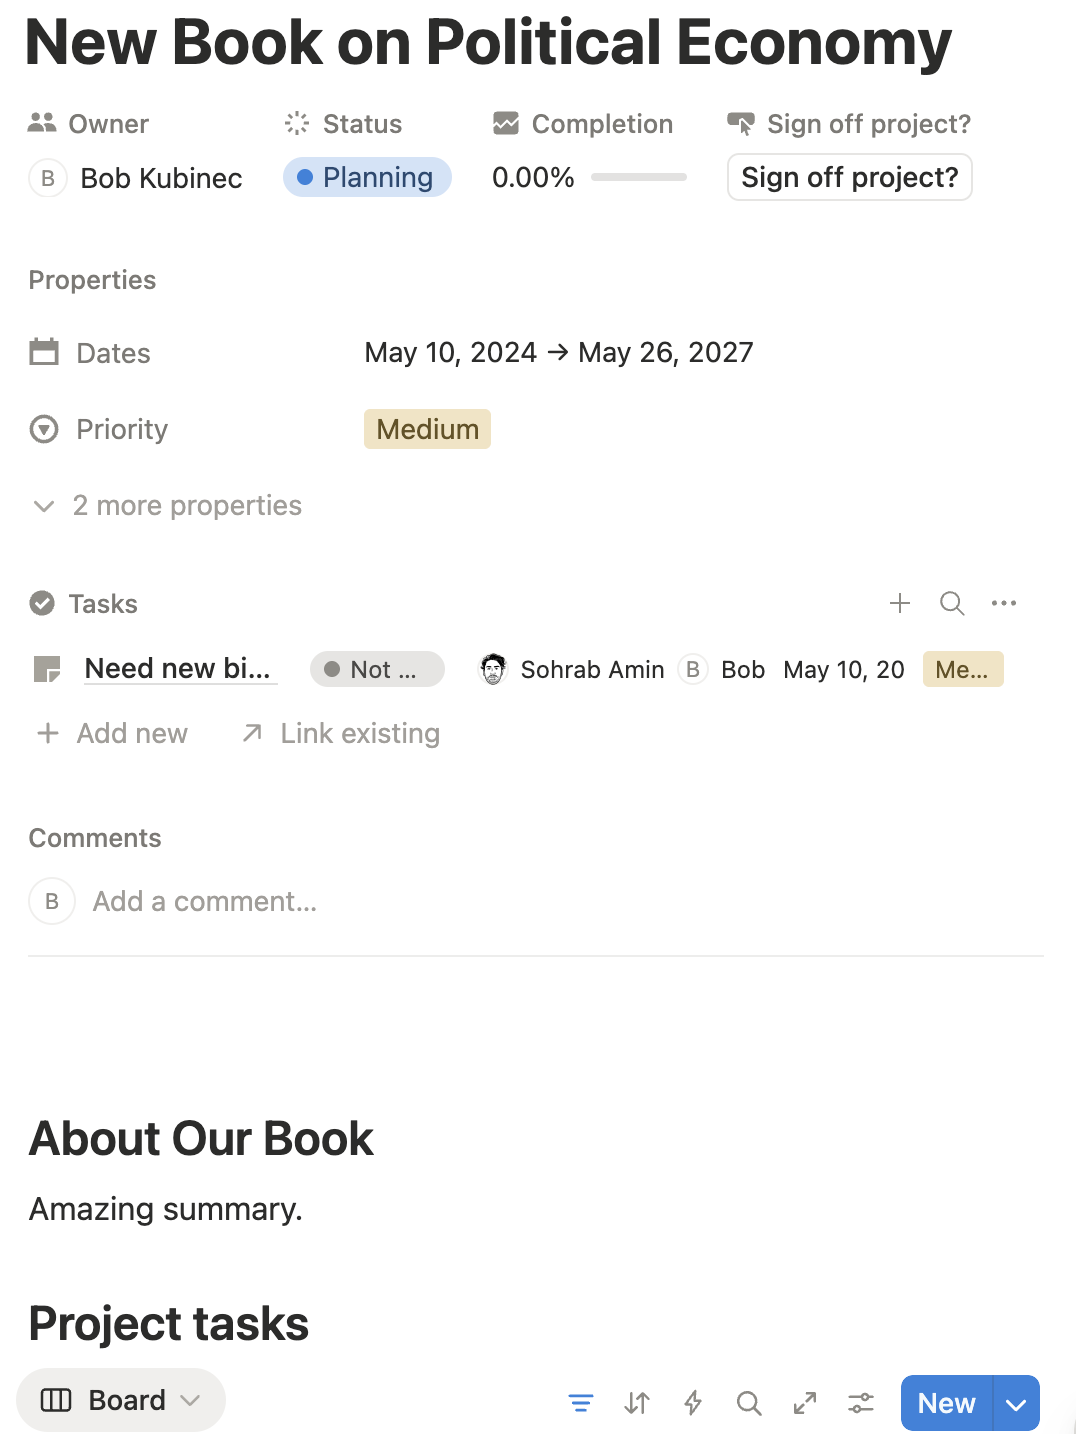
Task: Open view settings sliders icon
Action: coord(861,1403)
